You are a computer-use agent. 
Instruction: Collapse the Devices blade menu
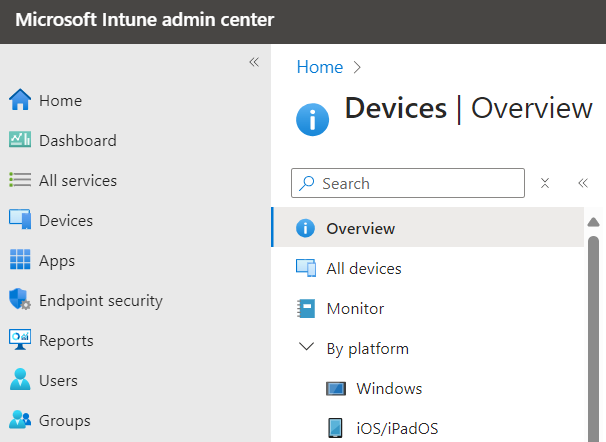pos(583,183)
